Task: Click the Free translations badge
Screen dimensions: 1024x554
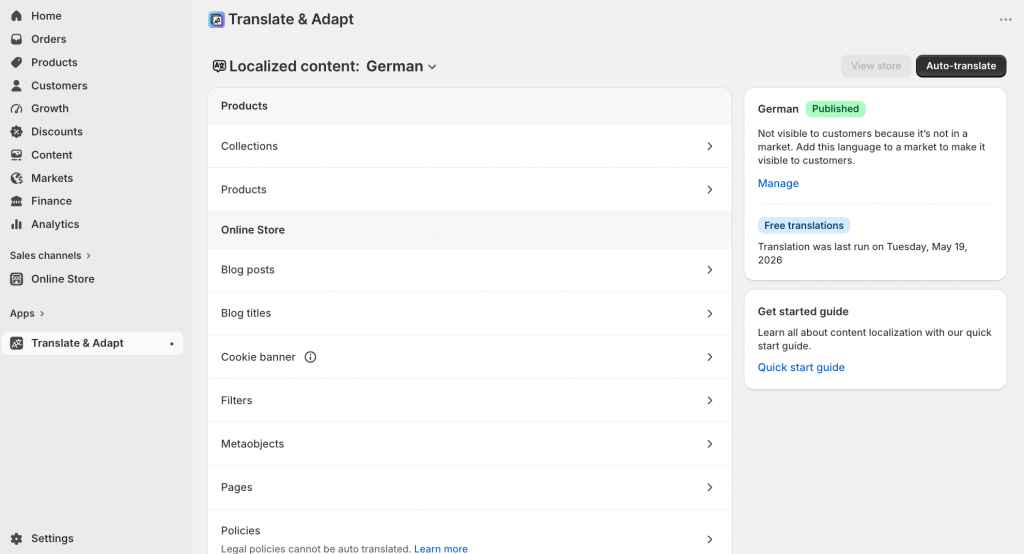Action: coord(804,225)
